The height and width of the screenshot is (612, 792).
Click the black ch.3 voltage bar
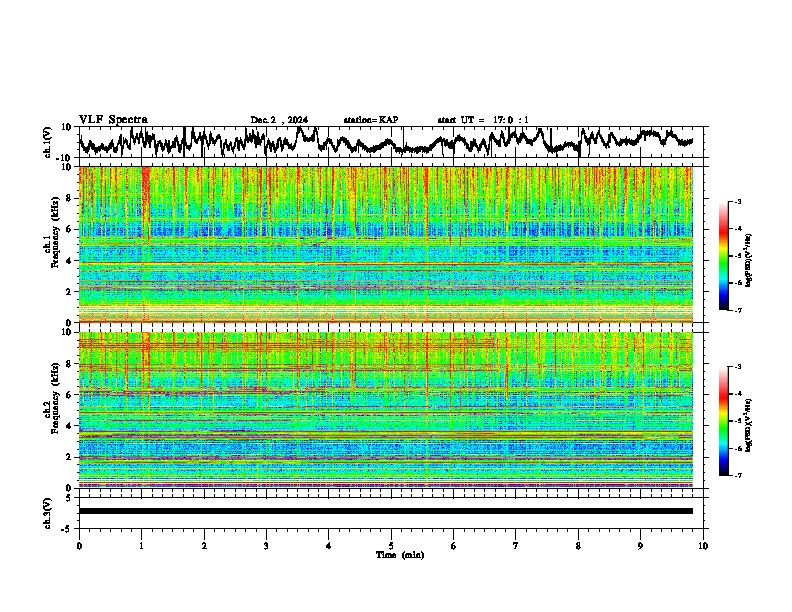pos(386,511)
